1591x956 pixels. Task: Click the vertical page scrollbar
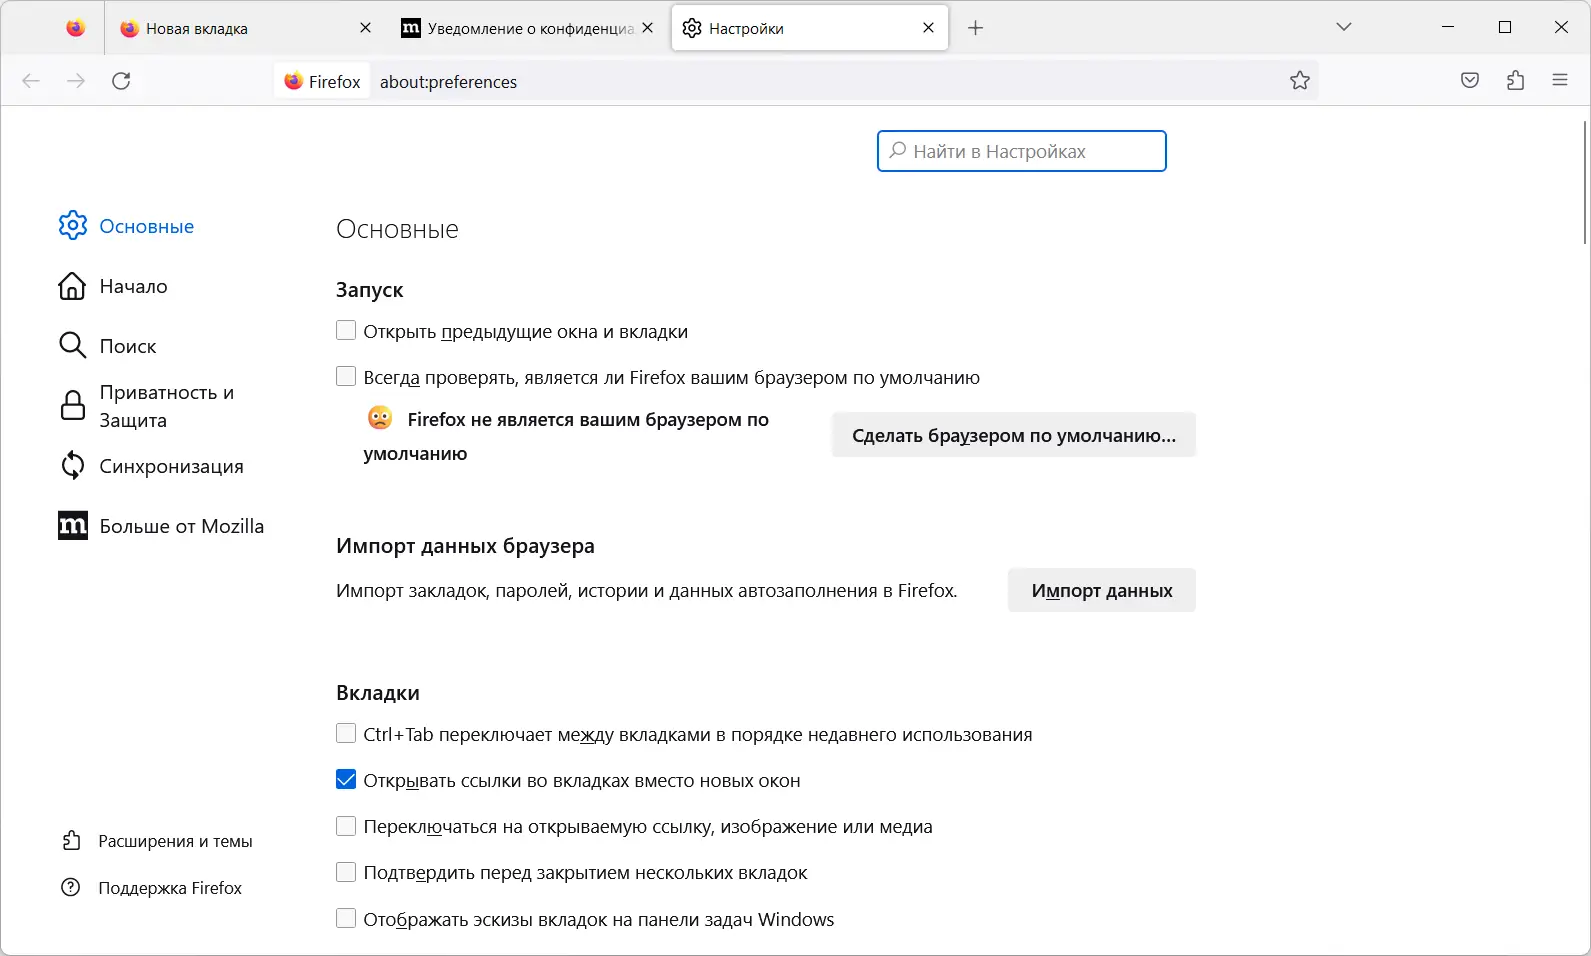1585,182
